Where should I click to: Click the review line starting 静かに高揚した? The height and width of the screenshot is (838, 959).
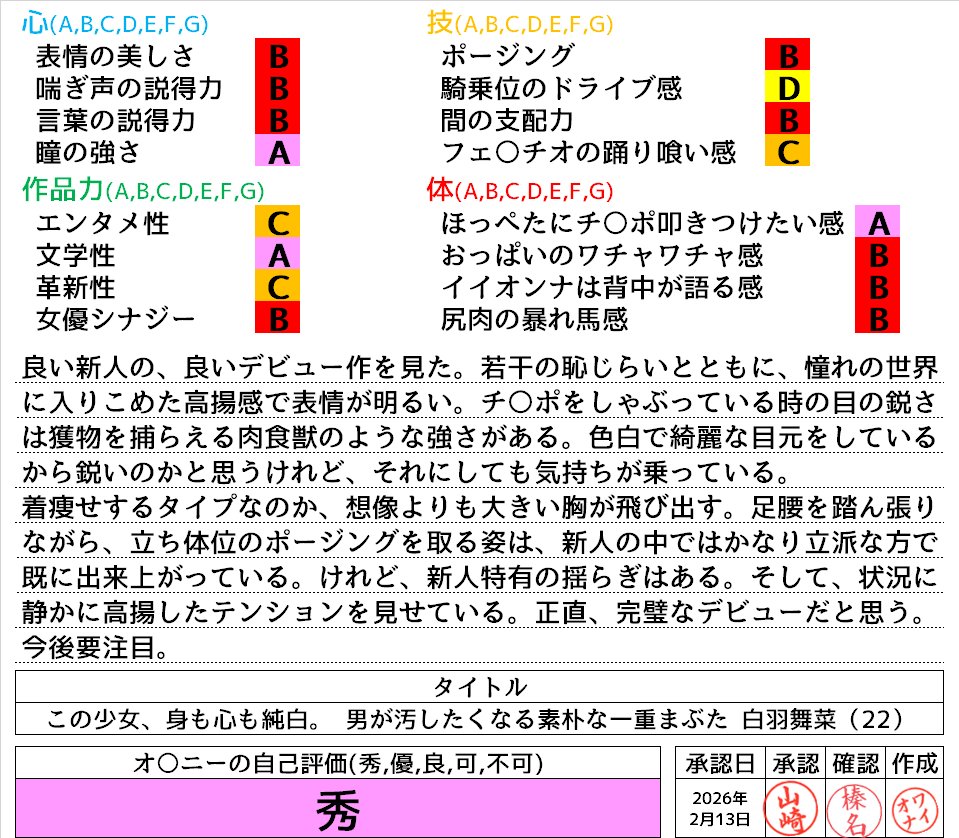coord(475,612)
